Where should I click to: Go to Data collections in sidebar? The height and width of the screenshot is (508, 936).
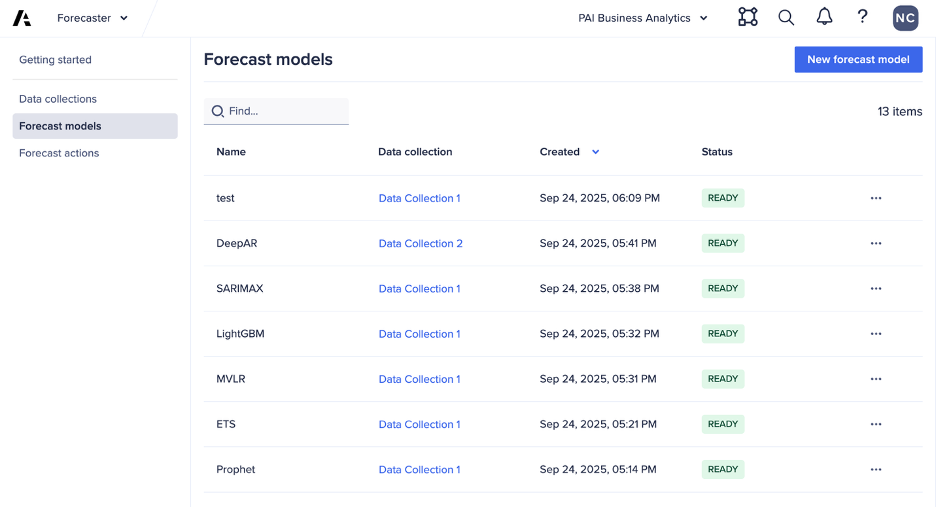[58, 99]
